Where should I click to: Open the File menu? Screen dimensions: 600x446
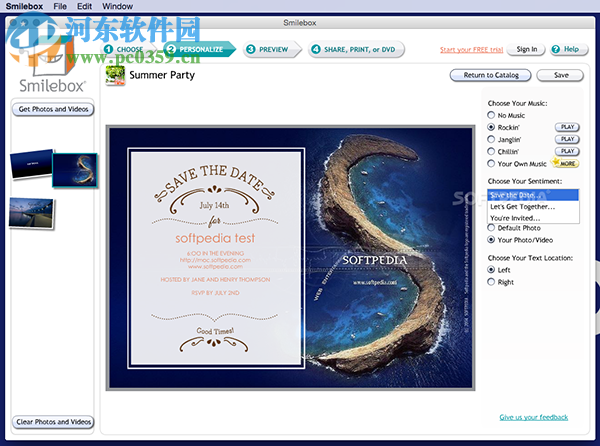(60, 6)
